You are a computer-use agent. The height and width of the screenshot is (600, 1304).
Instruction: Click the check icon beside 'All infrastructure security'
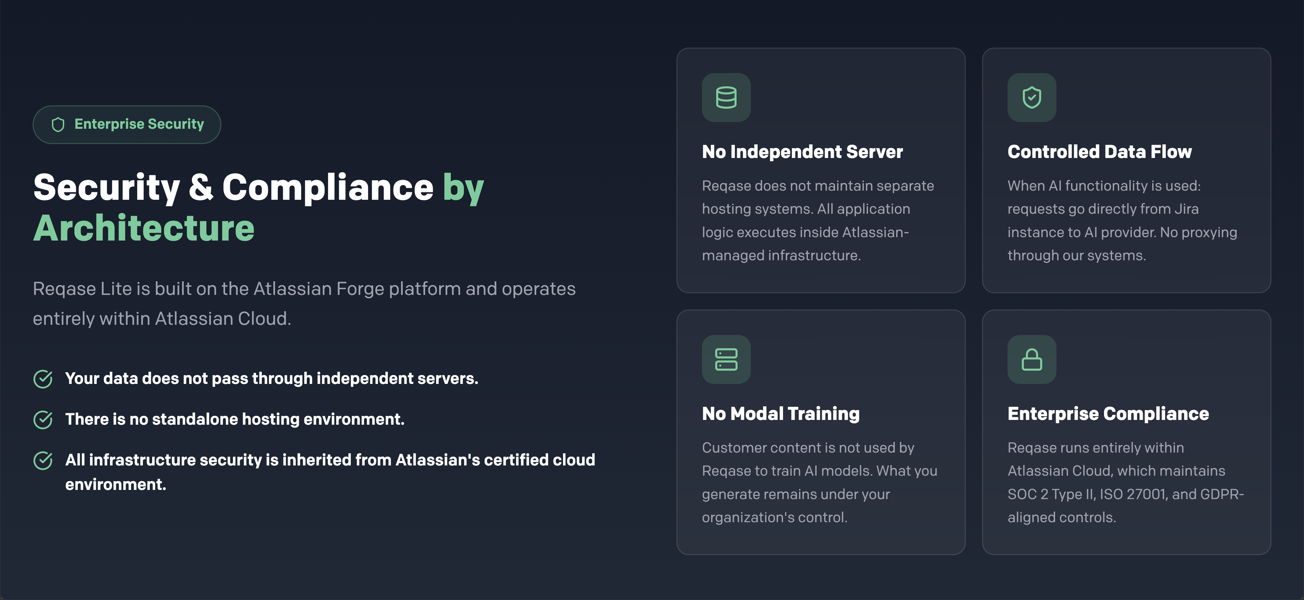pos(43,461)
